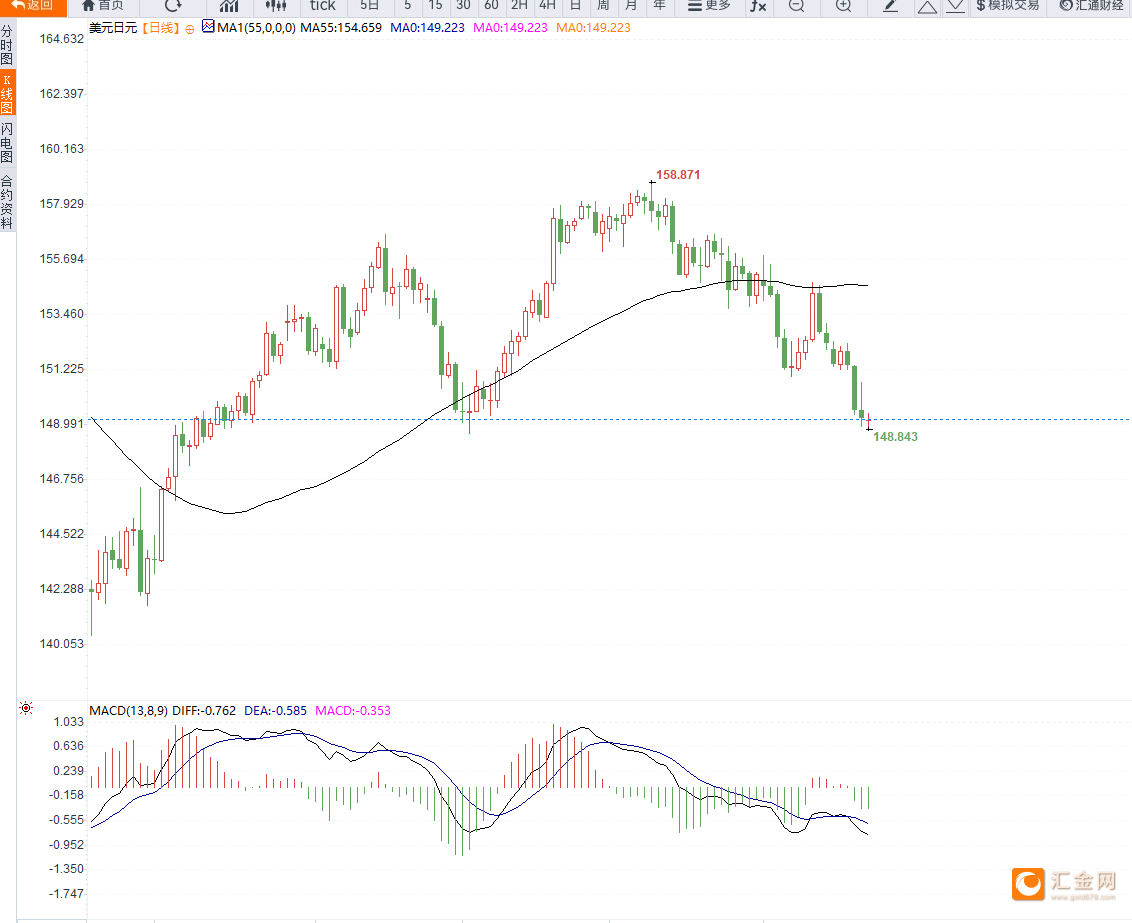Open the line chart type icon
1132x923 pixels.
coord(229,6)
